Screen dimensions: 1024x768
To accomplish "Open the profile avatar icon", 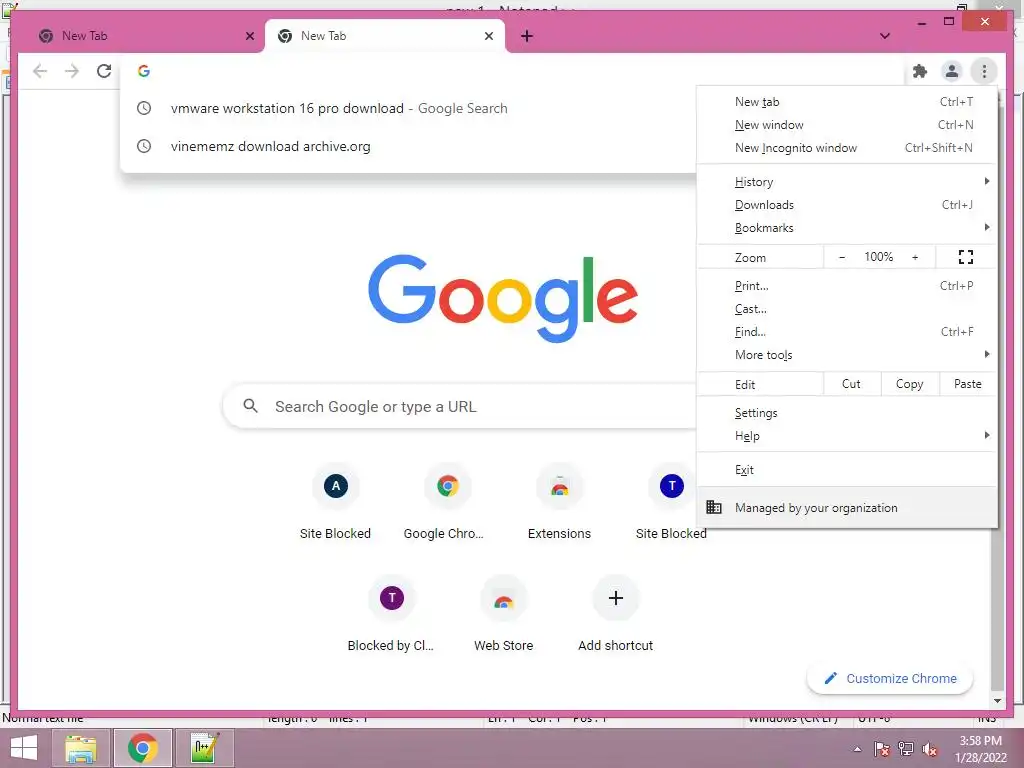I will point(952,71).
